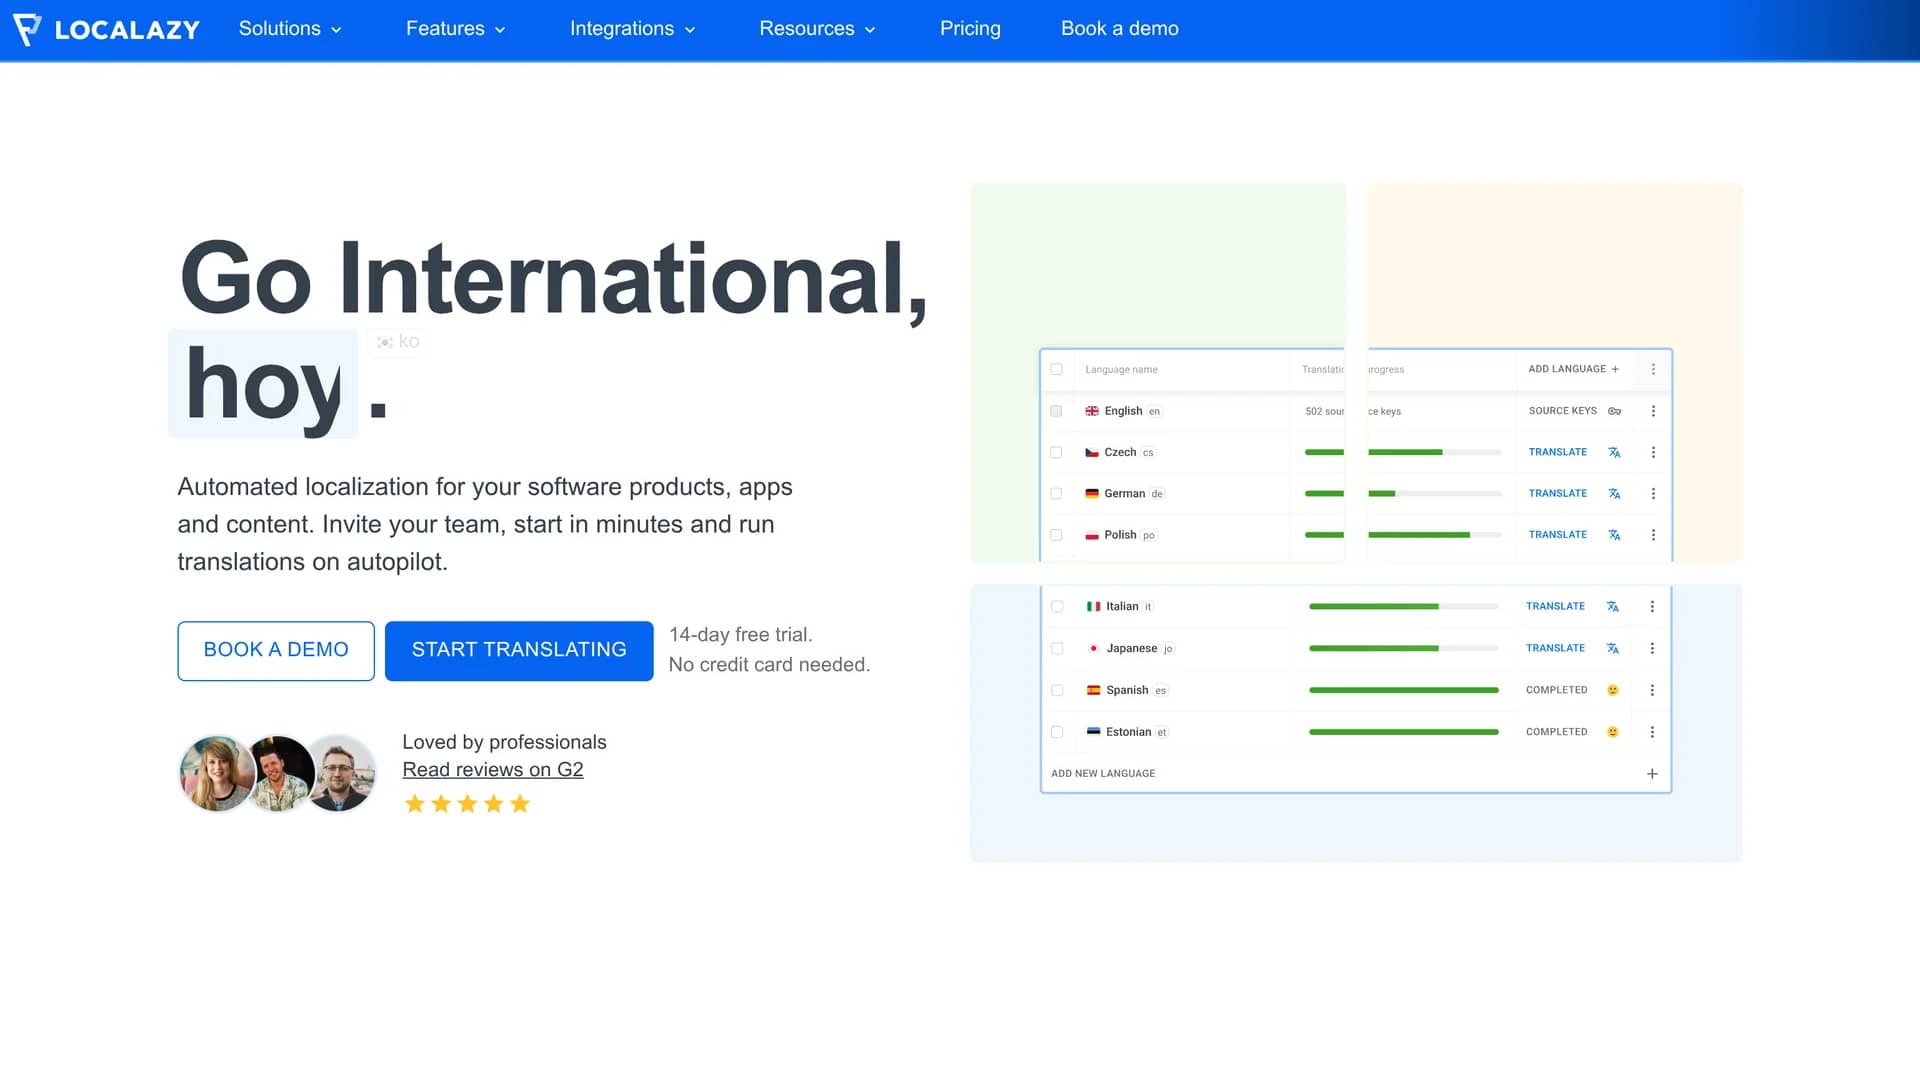Image resolution: width=1920 pixels, height=1080 pixels.
Task: Check the Italian row checkbox
Action: coord(1057,606)
